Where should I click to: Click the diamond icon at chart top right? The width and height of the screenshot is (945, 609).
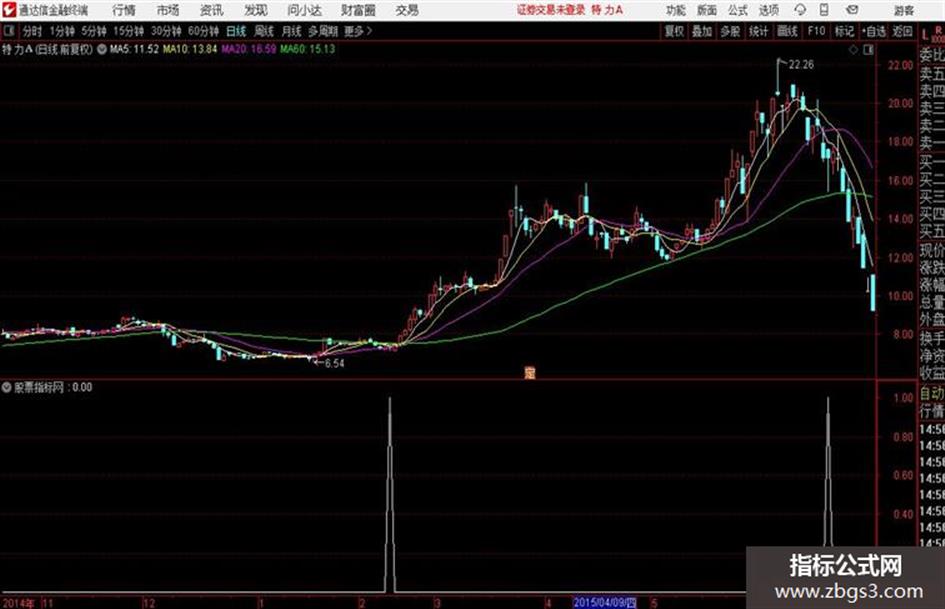853,50
